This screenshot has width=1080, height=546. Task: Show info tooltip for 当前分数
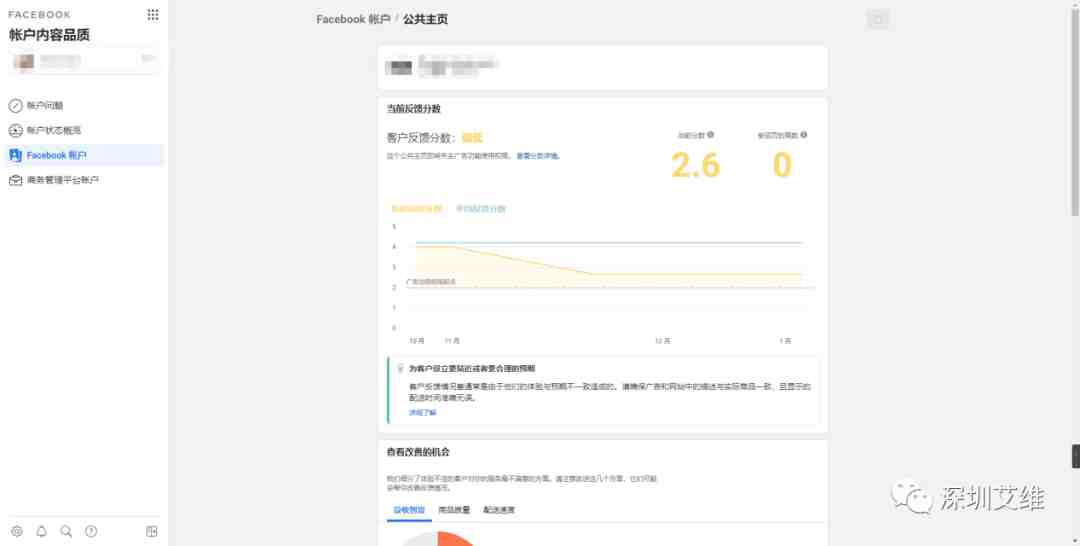710,135
